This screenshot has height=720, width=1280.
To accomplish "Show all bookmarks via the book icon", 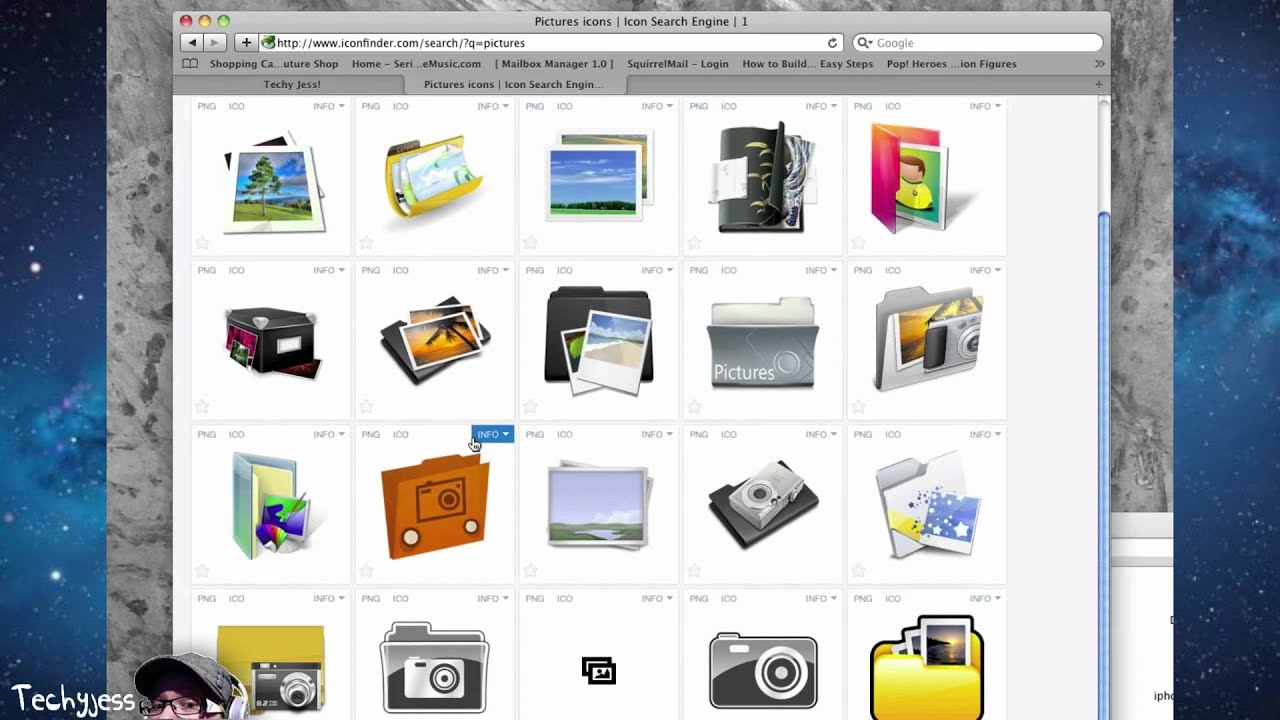I will point(190,64).
